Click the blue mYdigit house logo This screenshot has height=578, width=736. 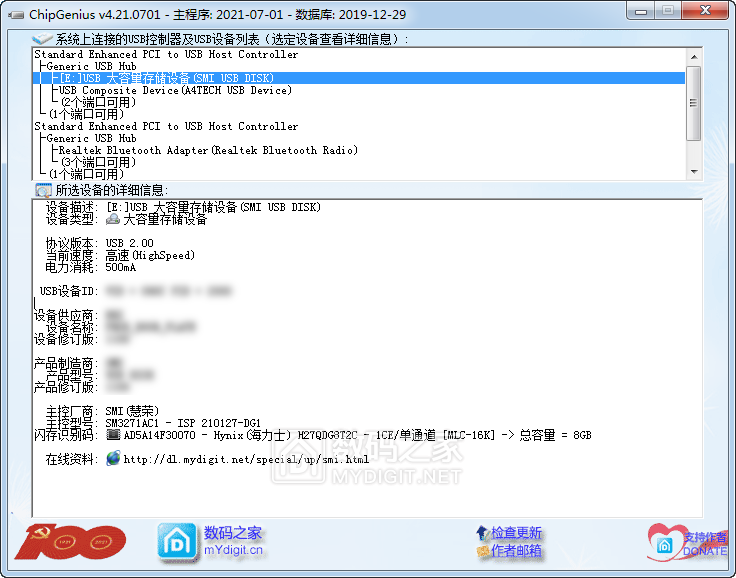[177, 542]
